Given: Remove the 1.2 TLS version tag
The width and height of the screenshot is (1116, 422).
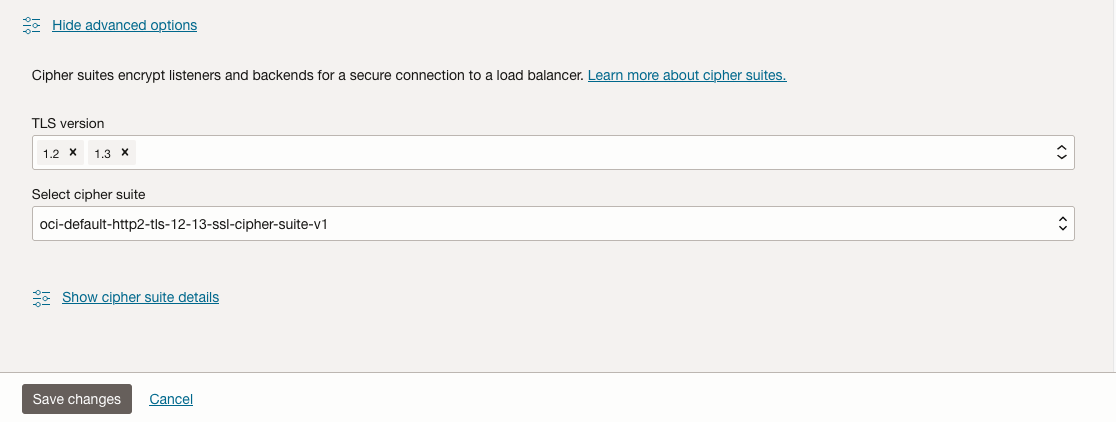Looking at the screenshot, I should [x=73, y=153].
